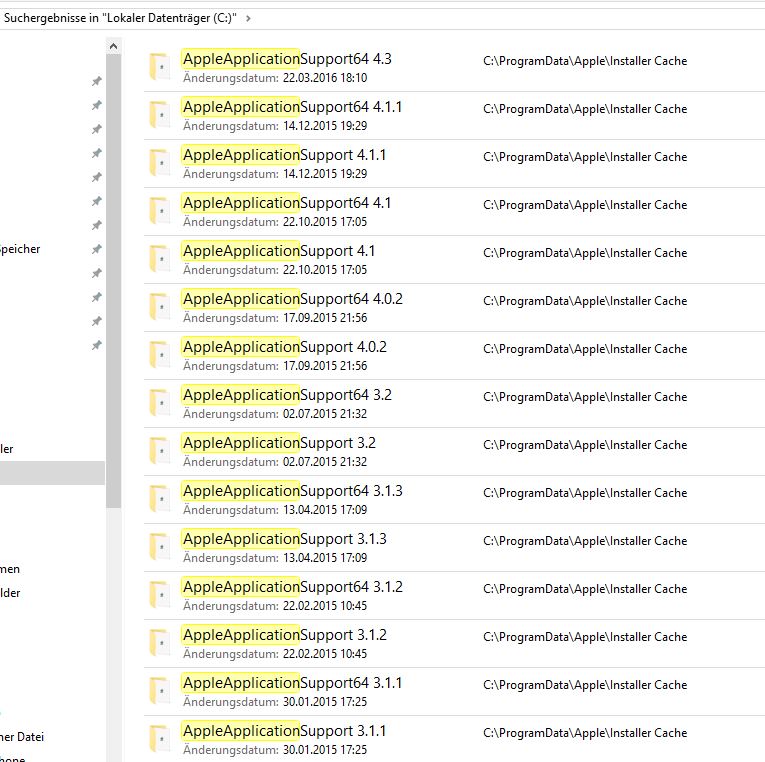Select the AppleApplicationSupport64 4.1 folder name

coord(287,203)
